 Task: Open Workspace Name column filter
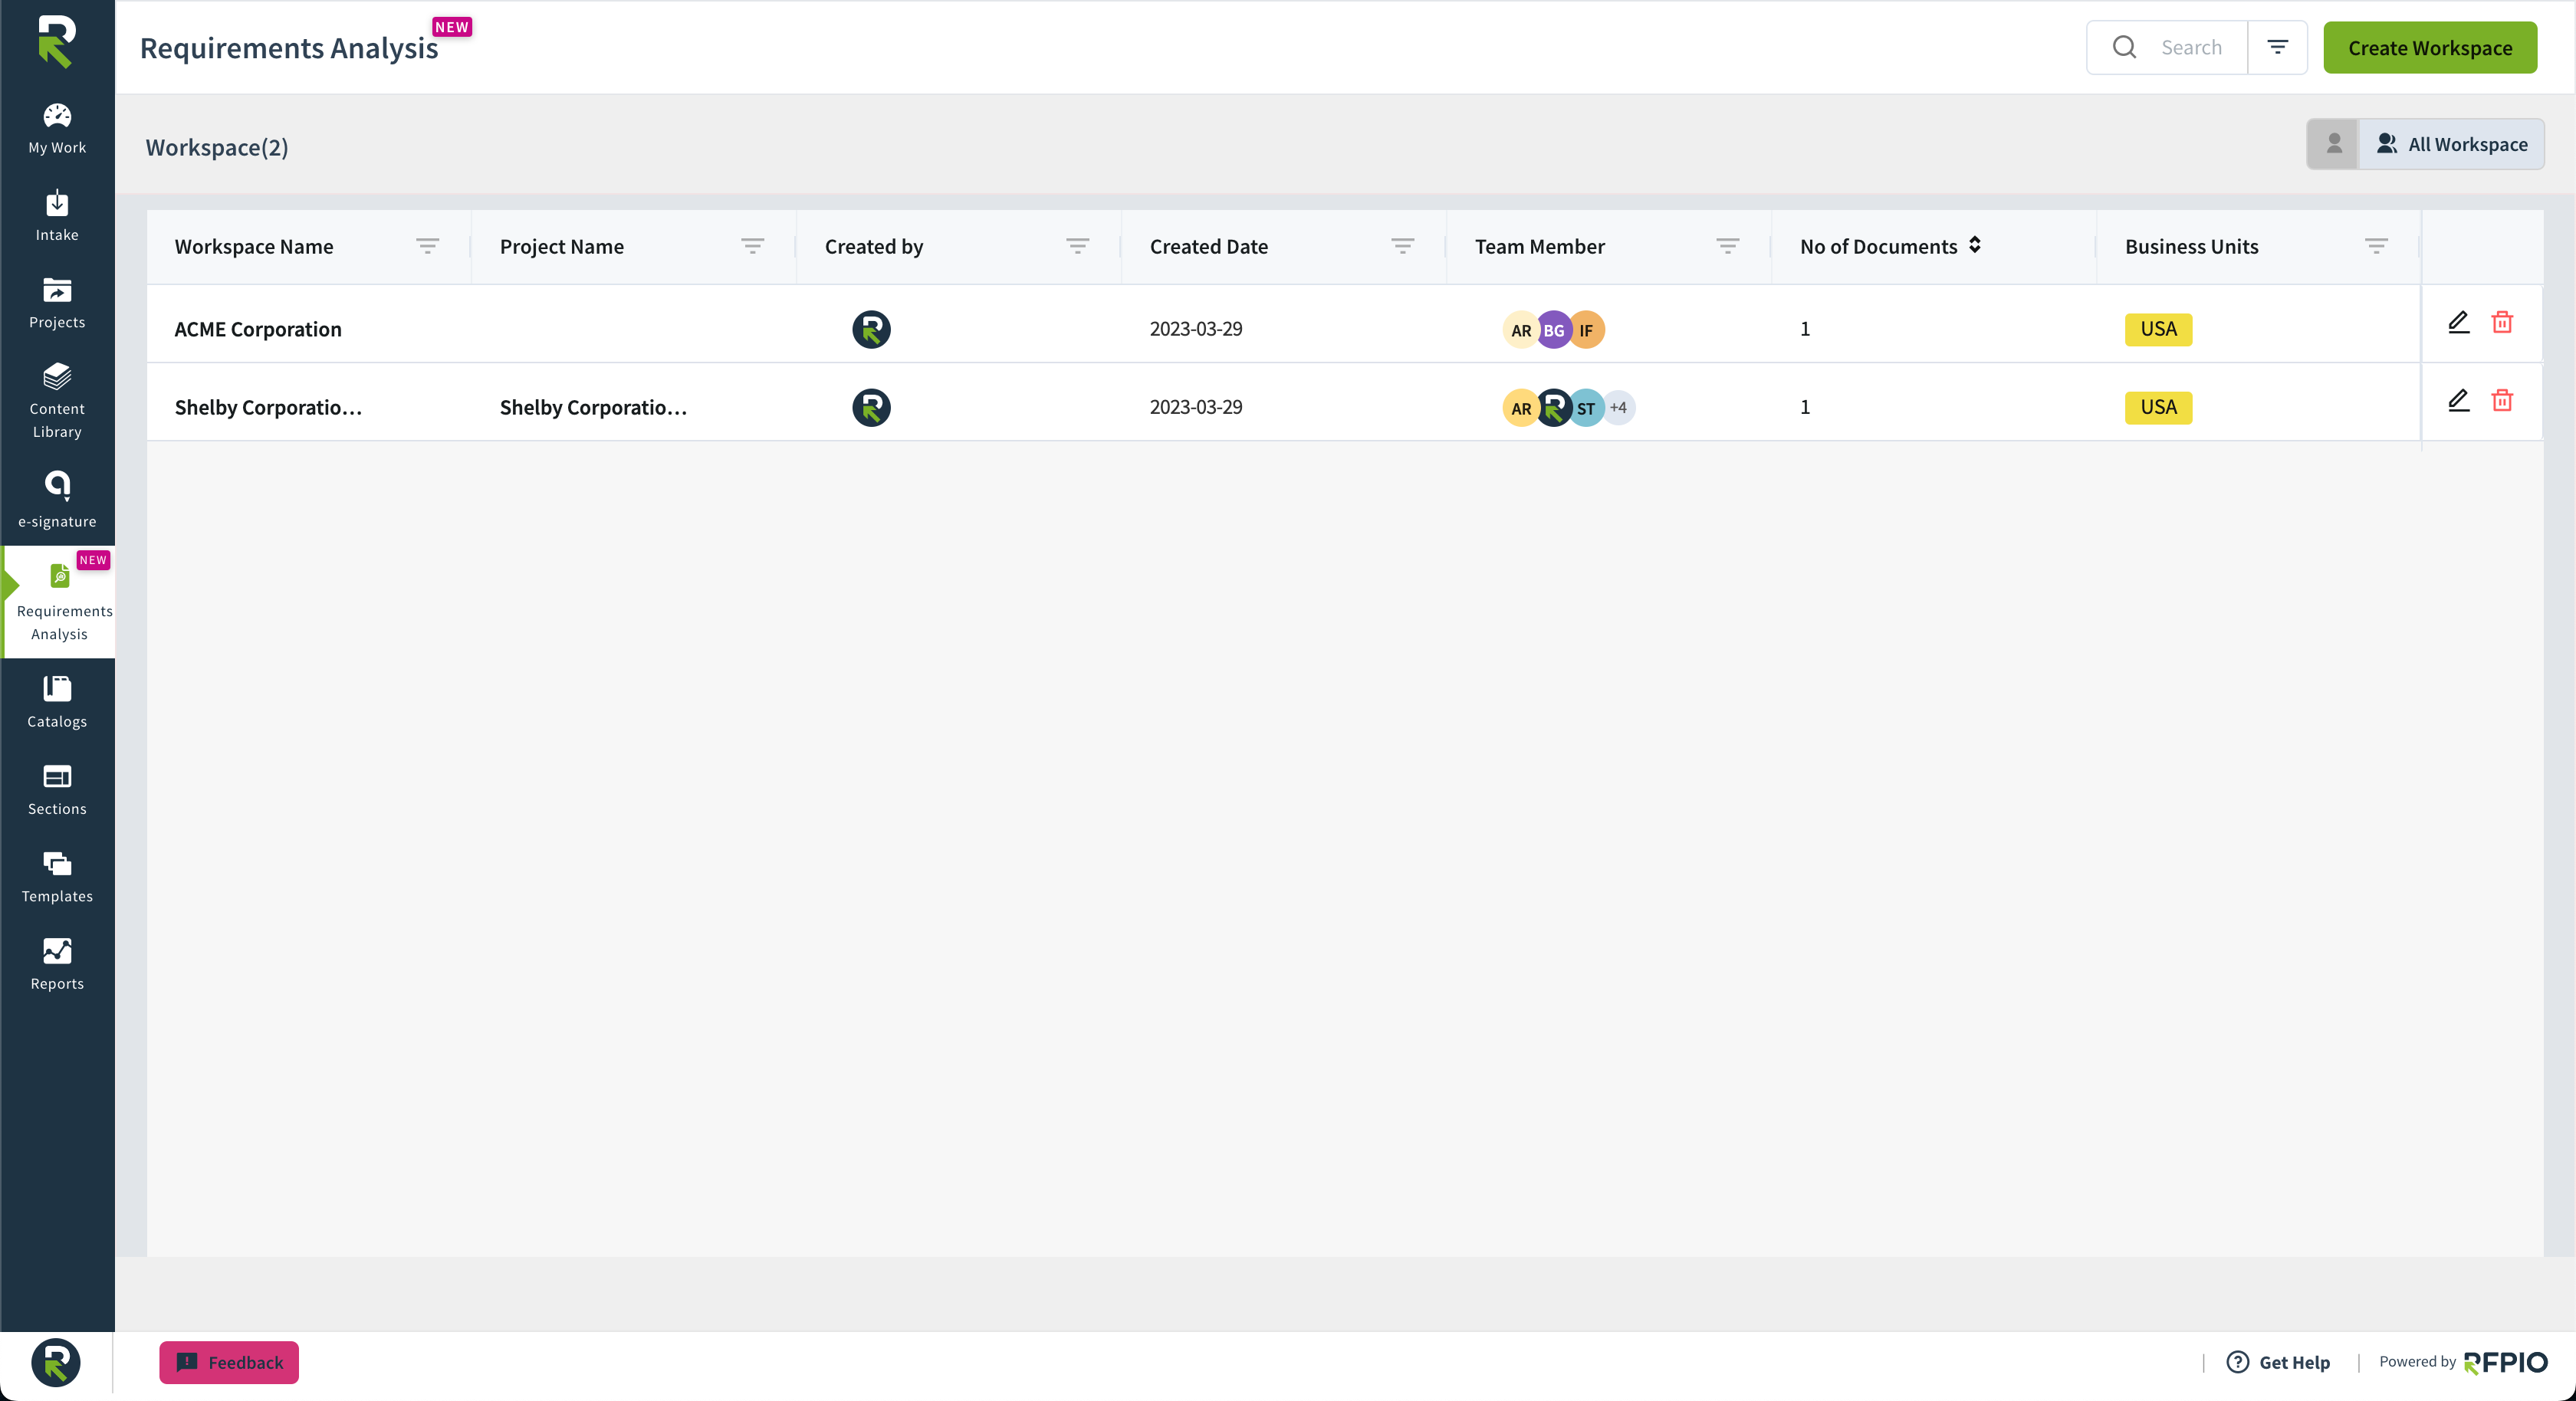tap(427, 246)
